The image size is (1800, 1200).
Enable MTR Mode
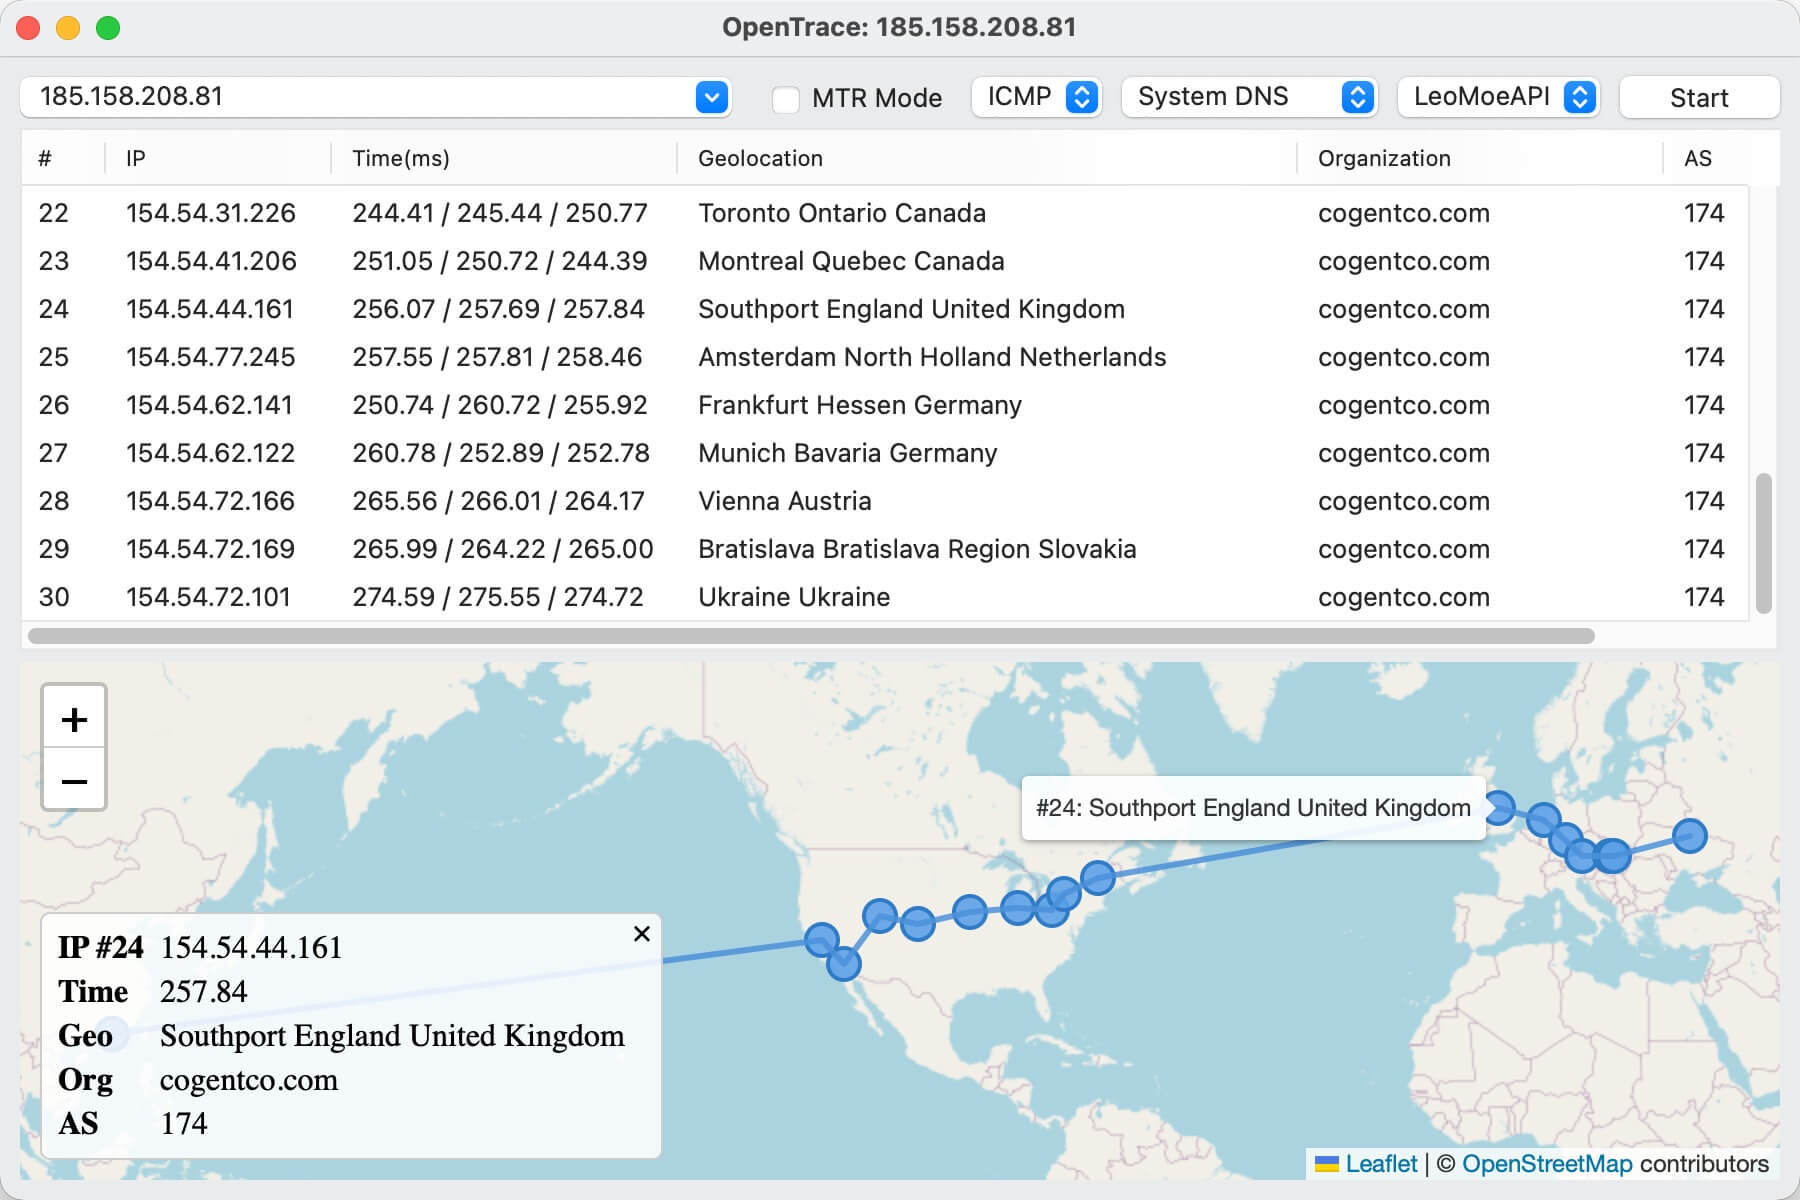pos(786,97)
